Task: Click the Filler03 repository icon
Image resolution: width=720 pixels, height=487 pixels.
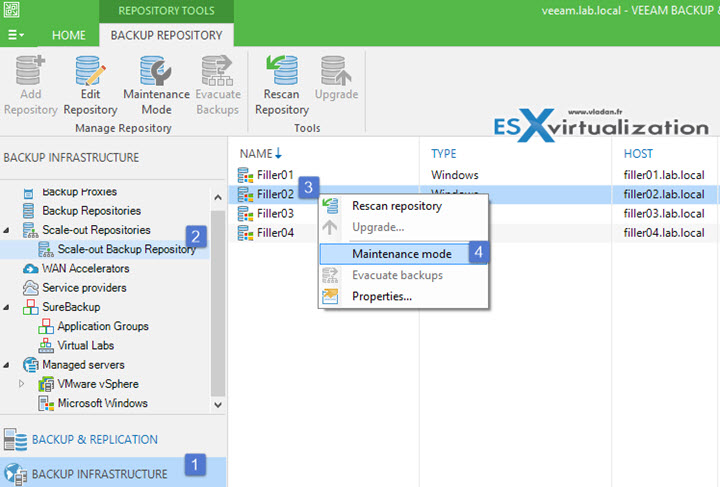Action: (x=246, y=213)
